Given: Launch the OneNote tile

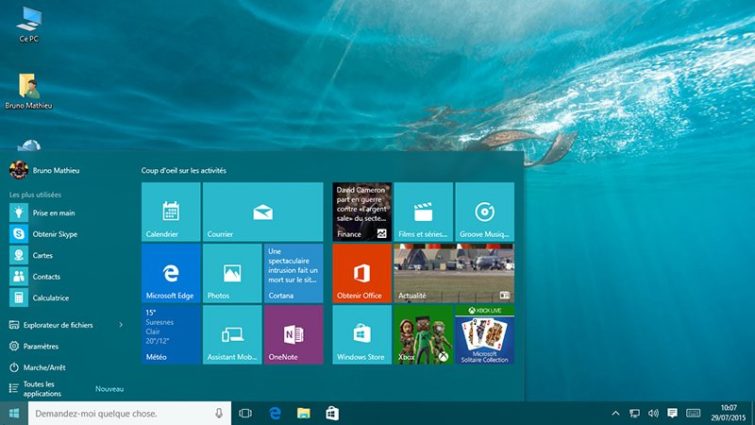Looking at the screenshot, I should (293, 335).
